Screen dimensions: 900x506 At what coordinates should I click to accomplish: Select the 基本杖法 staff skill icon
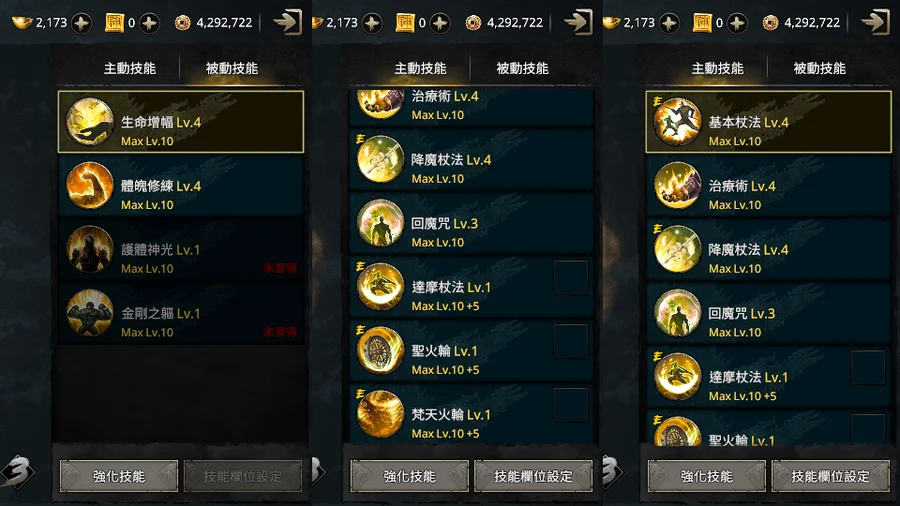[677, 122]
